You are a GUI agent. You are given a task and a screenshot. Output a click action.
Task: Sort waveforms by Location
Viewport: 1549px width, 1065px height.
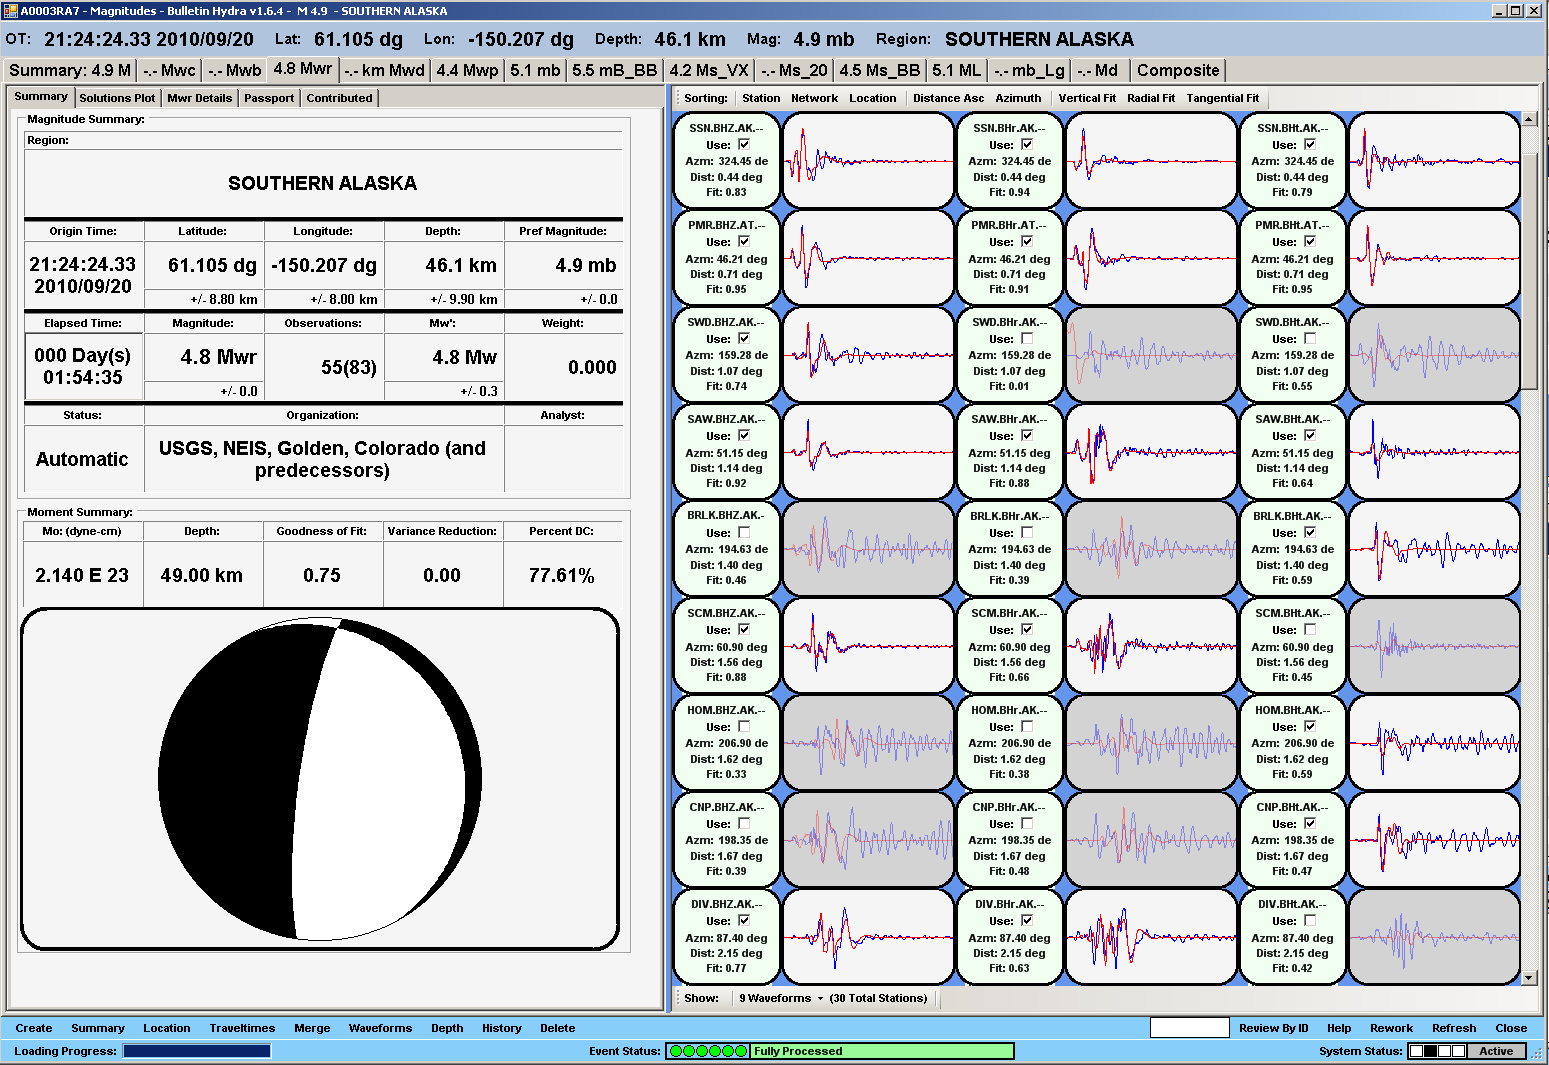click(873, 98)
